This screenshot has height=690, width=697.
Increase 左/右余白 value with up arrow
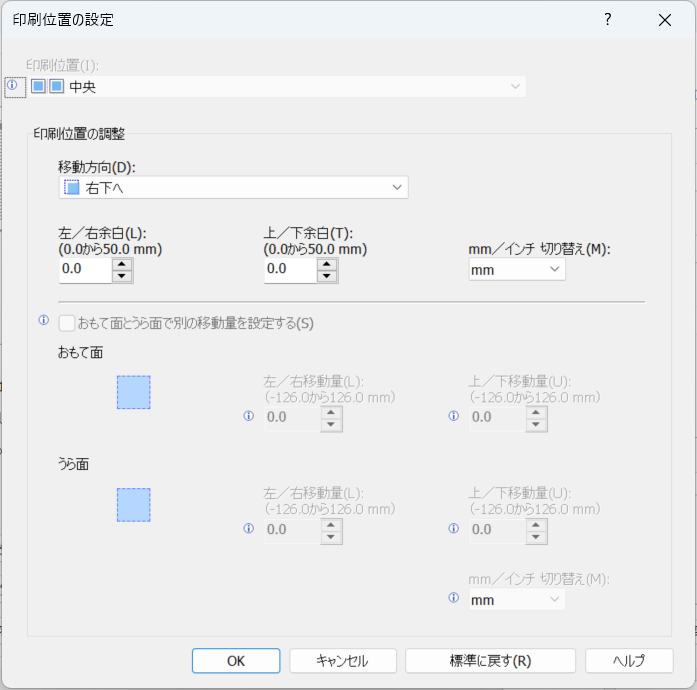pyautogui.click(x=122, y=264)
